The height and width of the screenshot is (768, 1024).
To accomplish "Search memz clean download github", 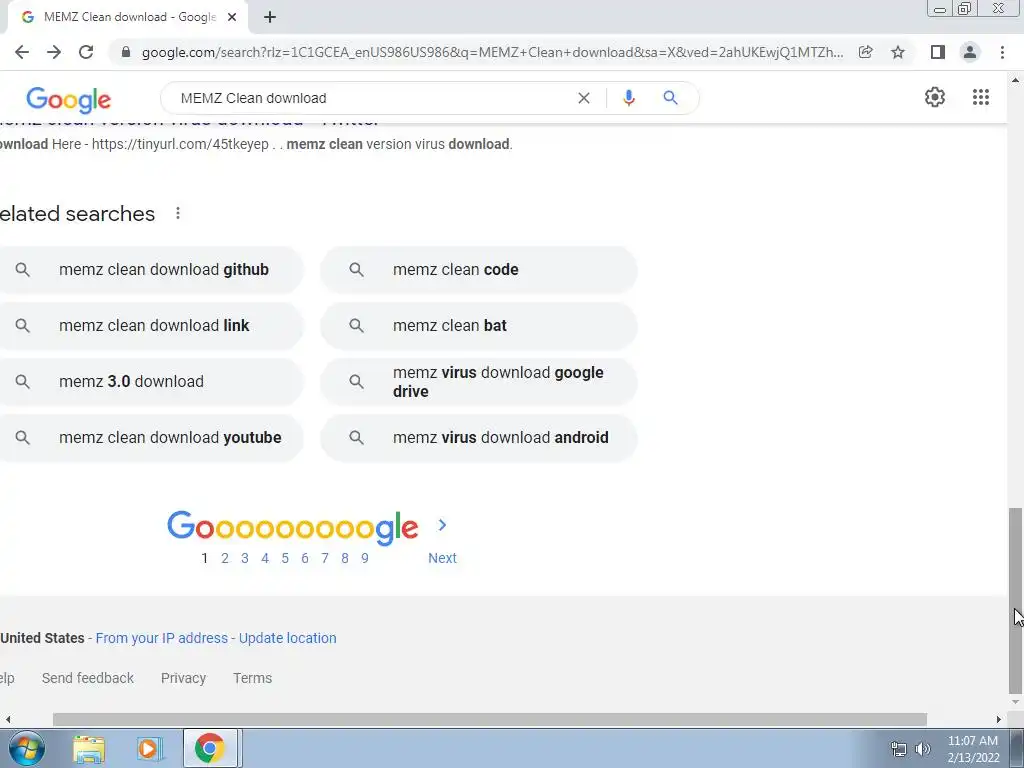I will tap(150, 270).
